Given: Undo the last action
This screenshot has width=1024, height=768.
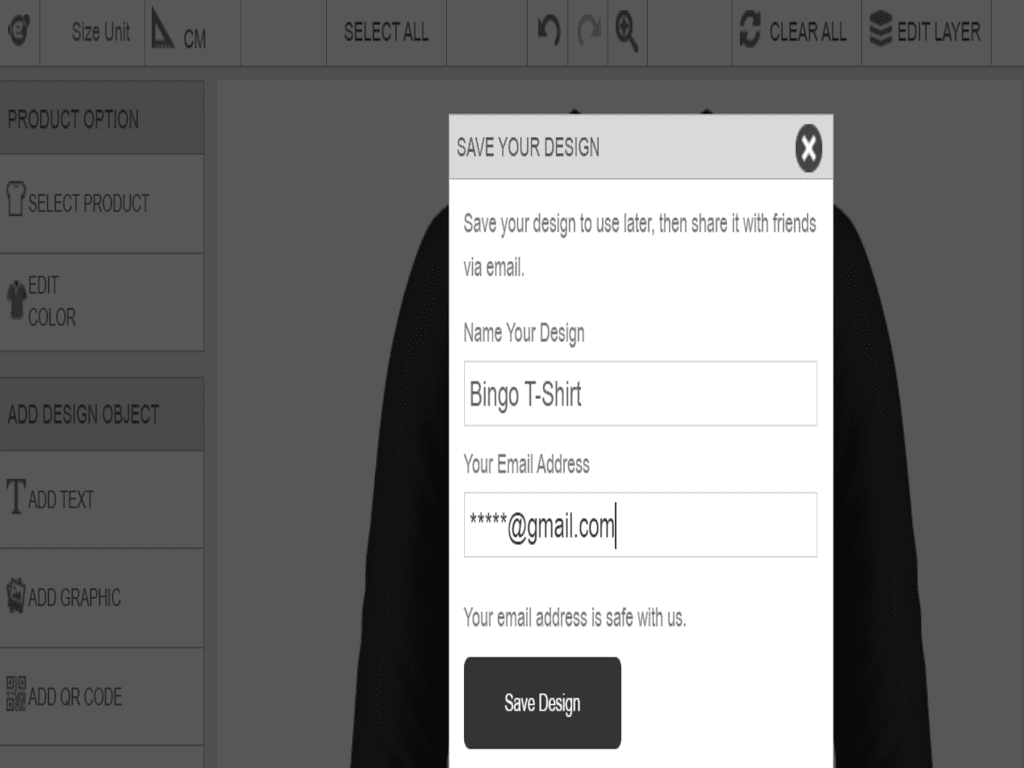Looking at the screenshot, I should click(547, 31).
